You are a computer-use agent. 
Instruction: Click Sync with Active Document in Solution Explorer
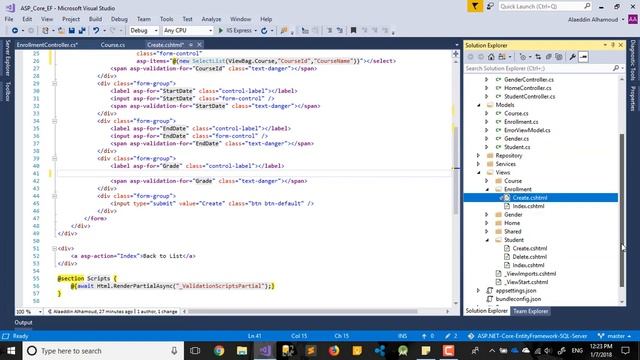(538, 57)
